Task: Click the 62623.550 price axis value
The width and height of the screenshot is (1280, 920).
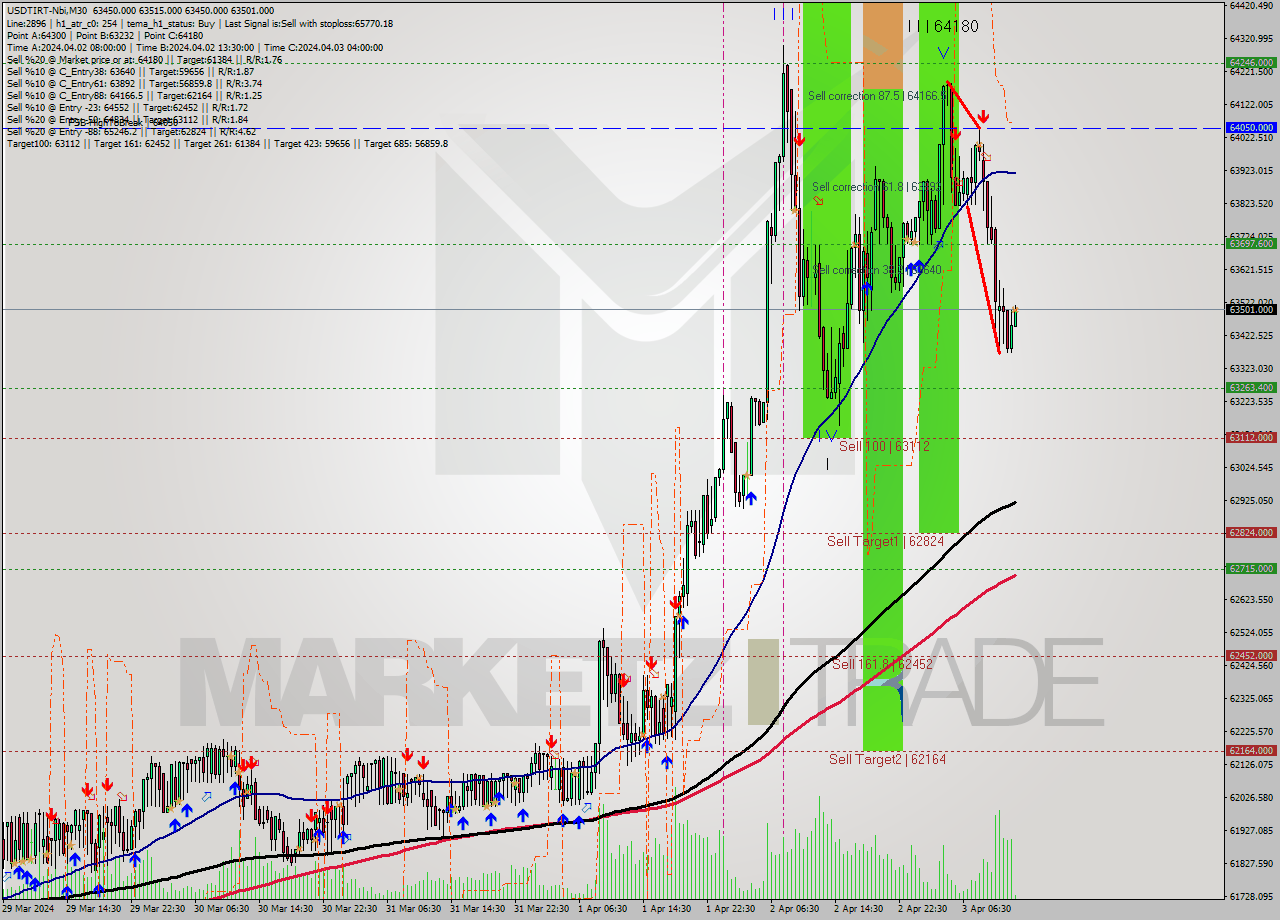Action: tap(1251, 599)
